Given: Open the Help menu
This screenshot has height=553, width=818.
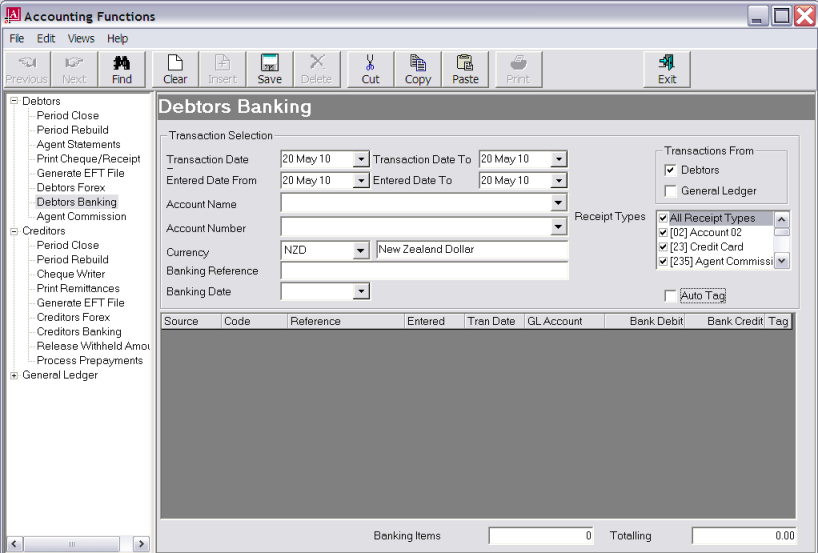Looking at the screenshot, I should [x=117, y=39].
